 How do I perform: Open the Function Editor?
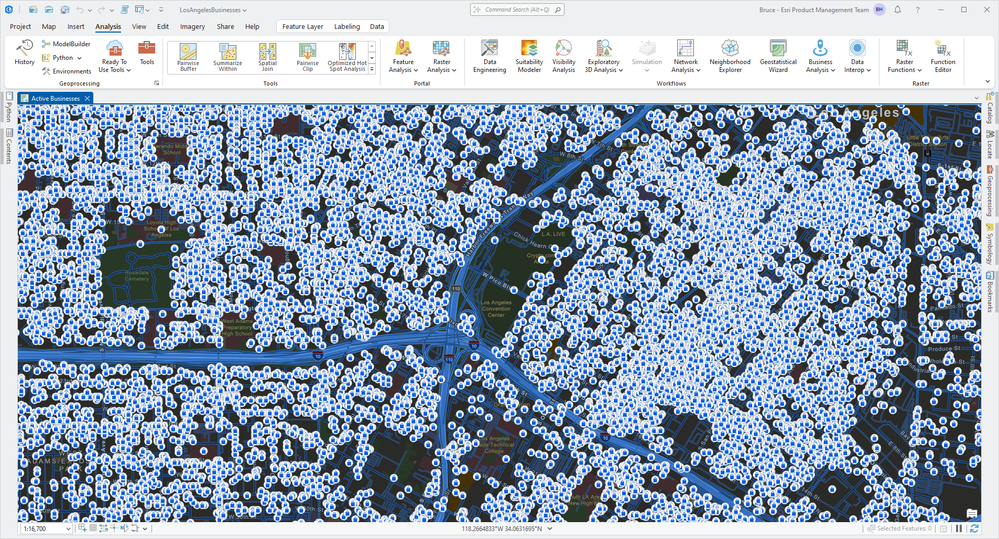tap(942, 56)
